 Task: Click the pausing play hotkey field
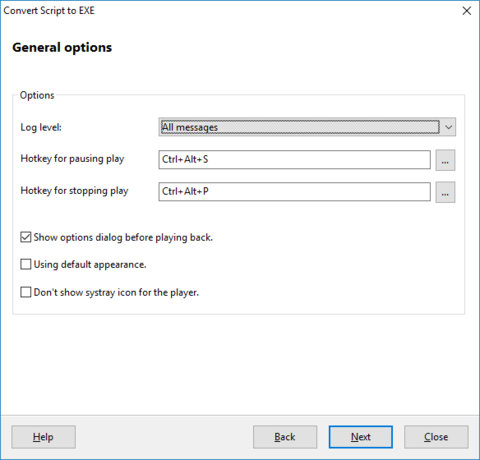[295, 160]
